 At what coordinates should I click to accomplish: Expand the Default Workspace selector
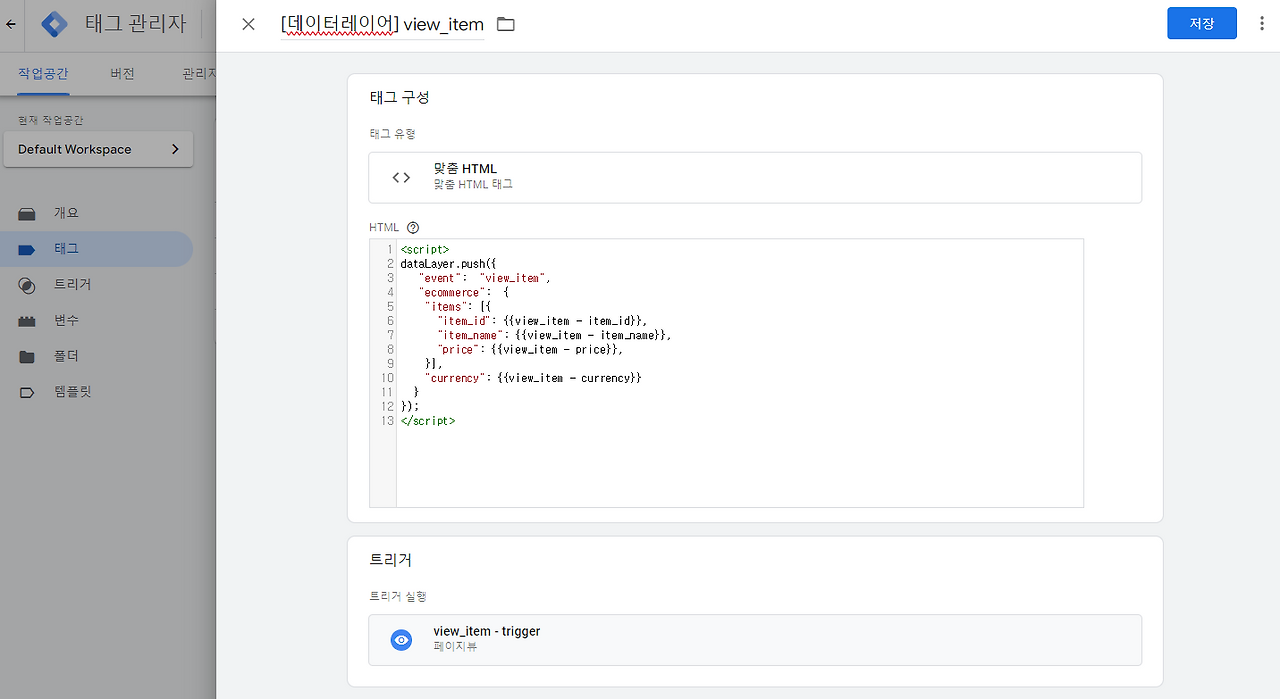click(x=97, y=149)
